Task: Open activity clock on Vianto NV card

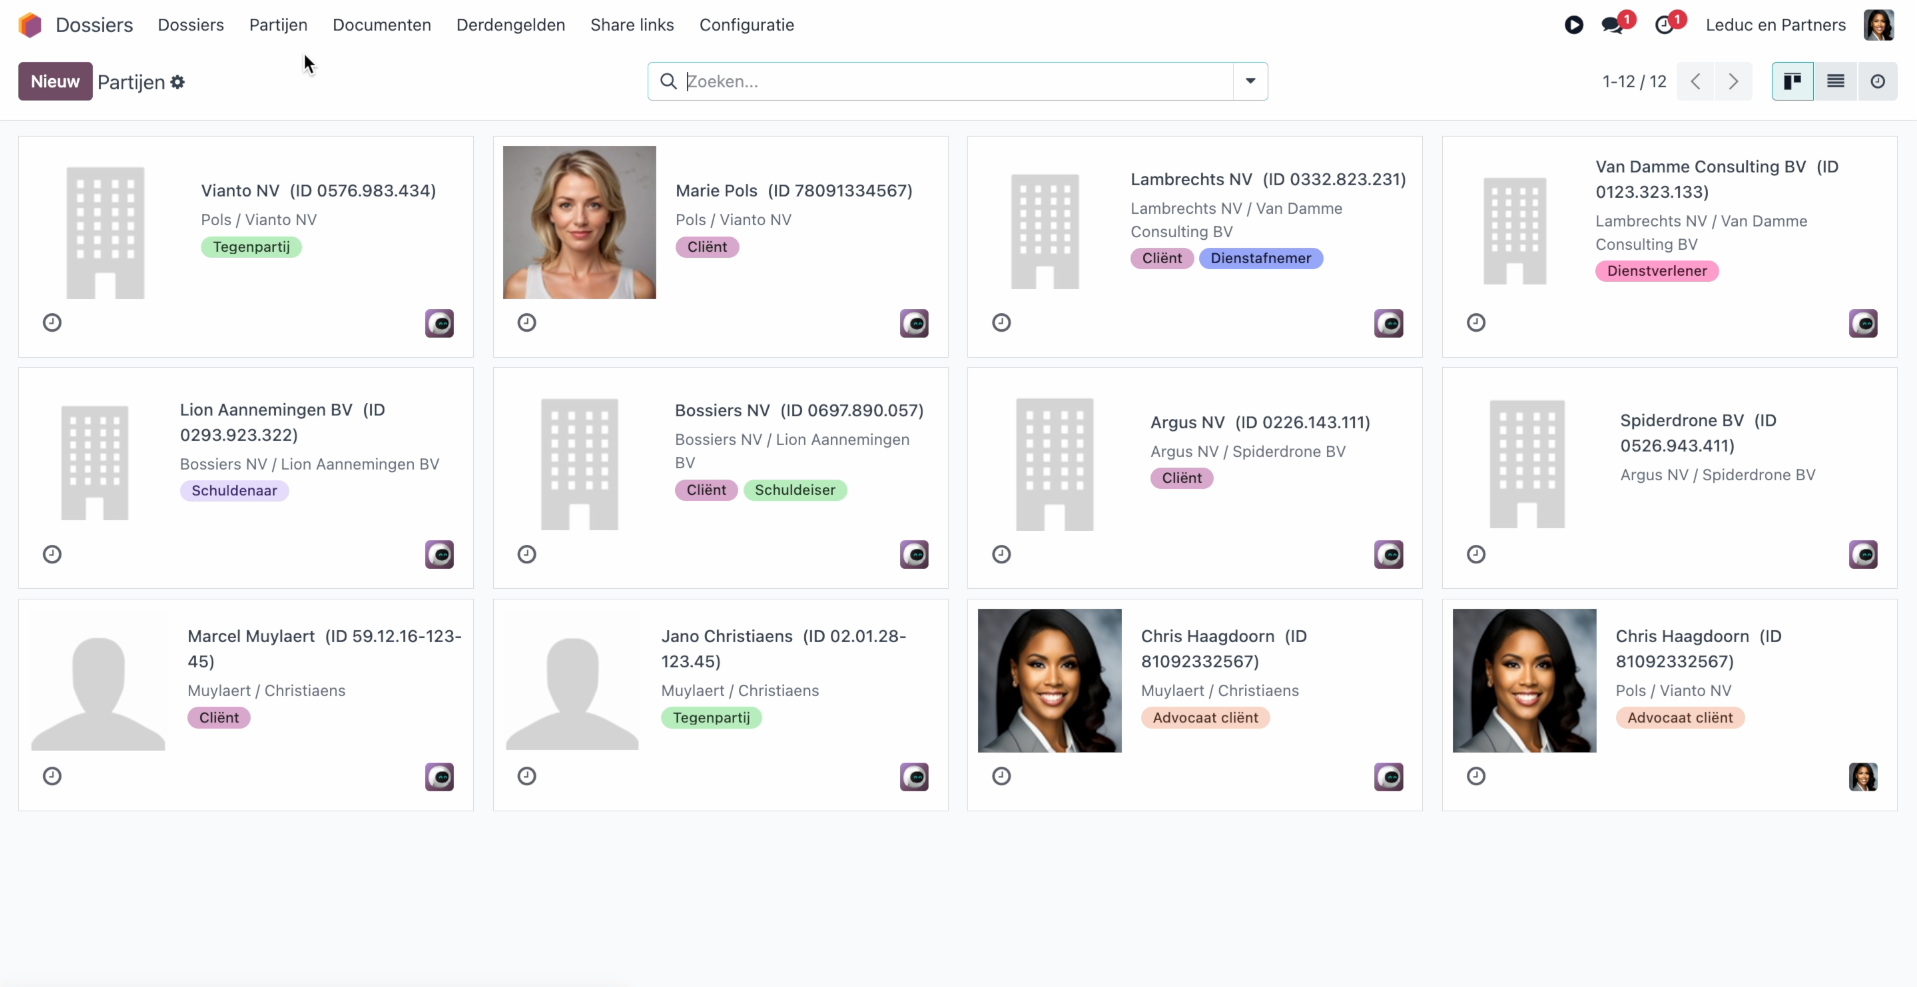Action: (53, 322)
